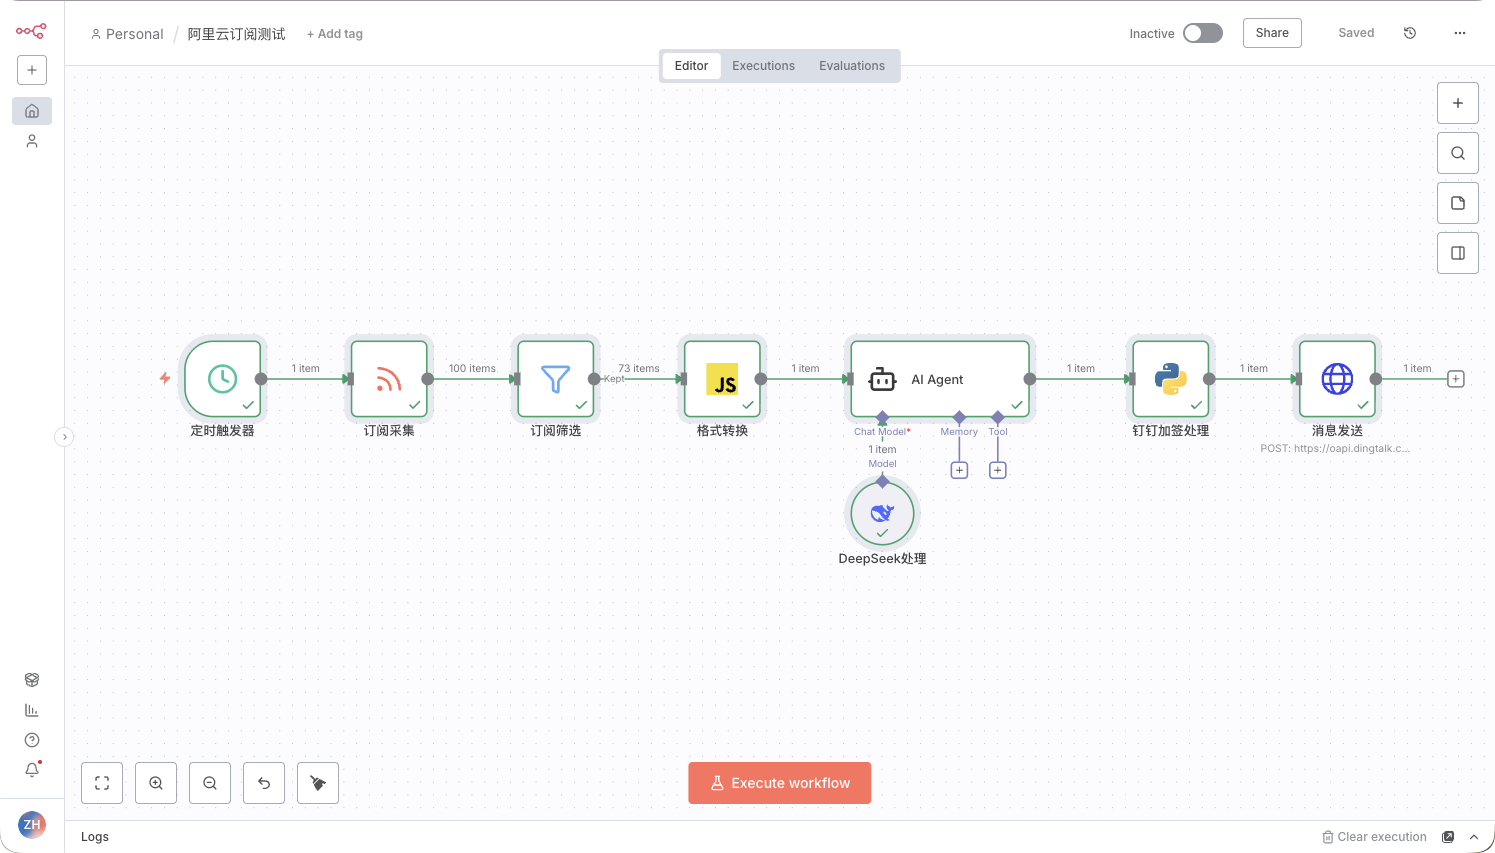Switch to the Executions tab

(x=763, y=66)
